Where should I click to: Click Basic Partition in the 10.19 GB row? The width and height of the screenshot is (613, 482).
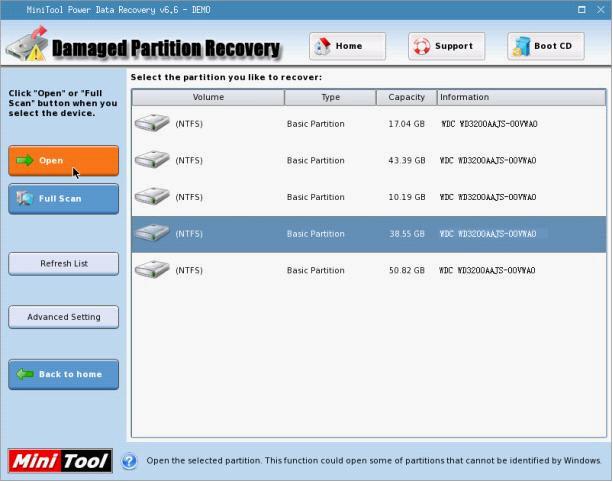pyautogui.click(x=315, y=197)
